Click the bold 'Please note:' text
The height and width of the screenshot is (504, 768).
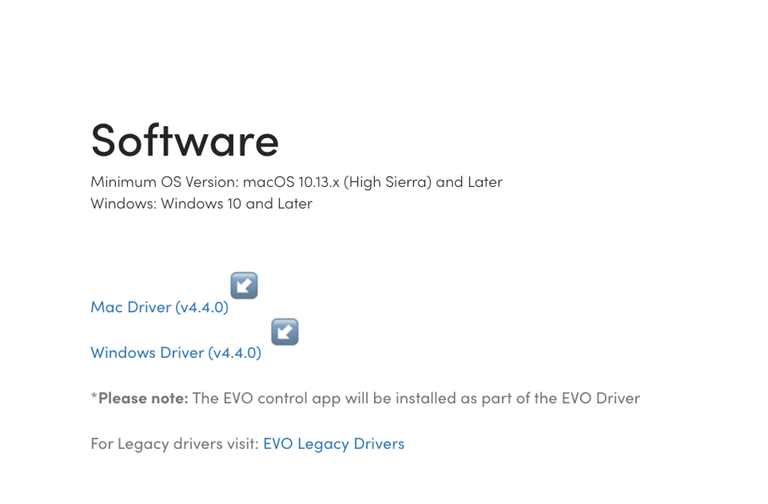[x=143, y=398]
